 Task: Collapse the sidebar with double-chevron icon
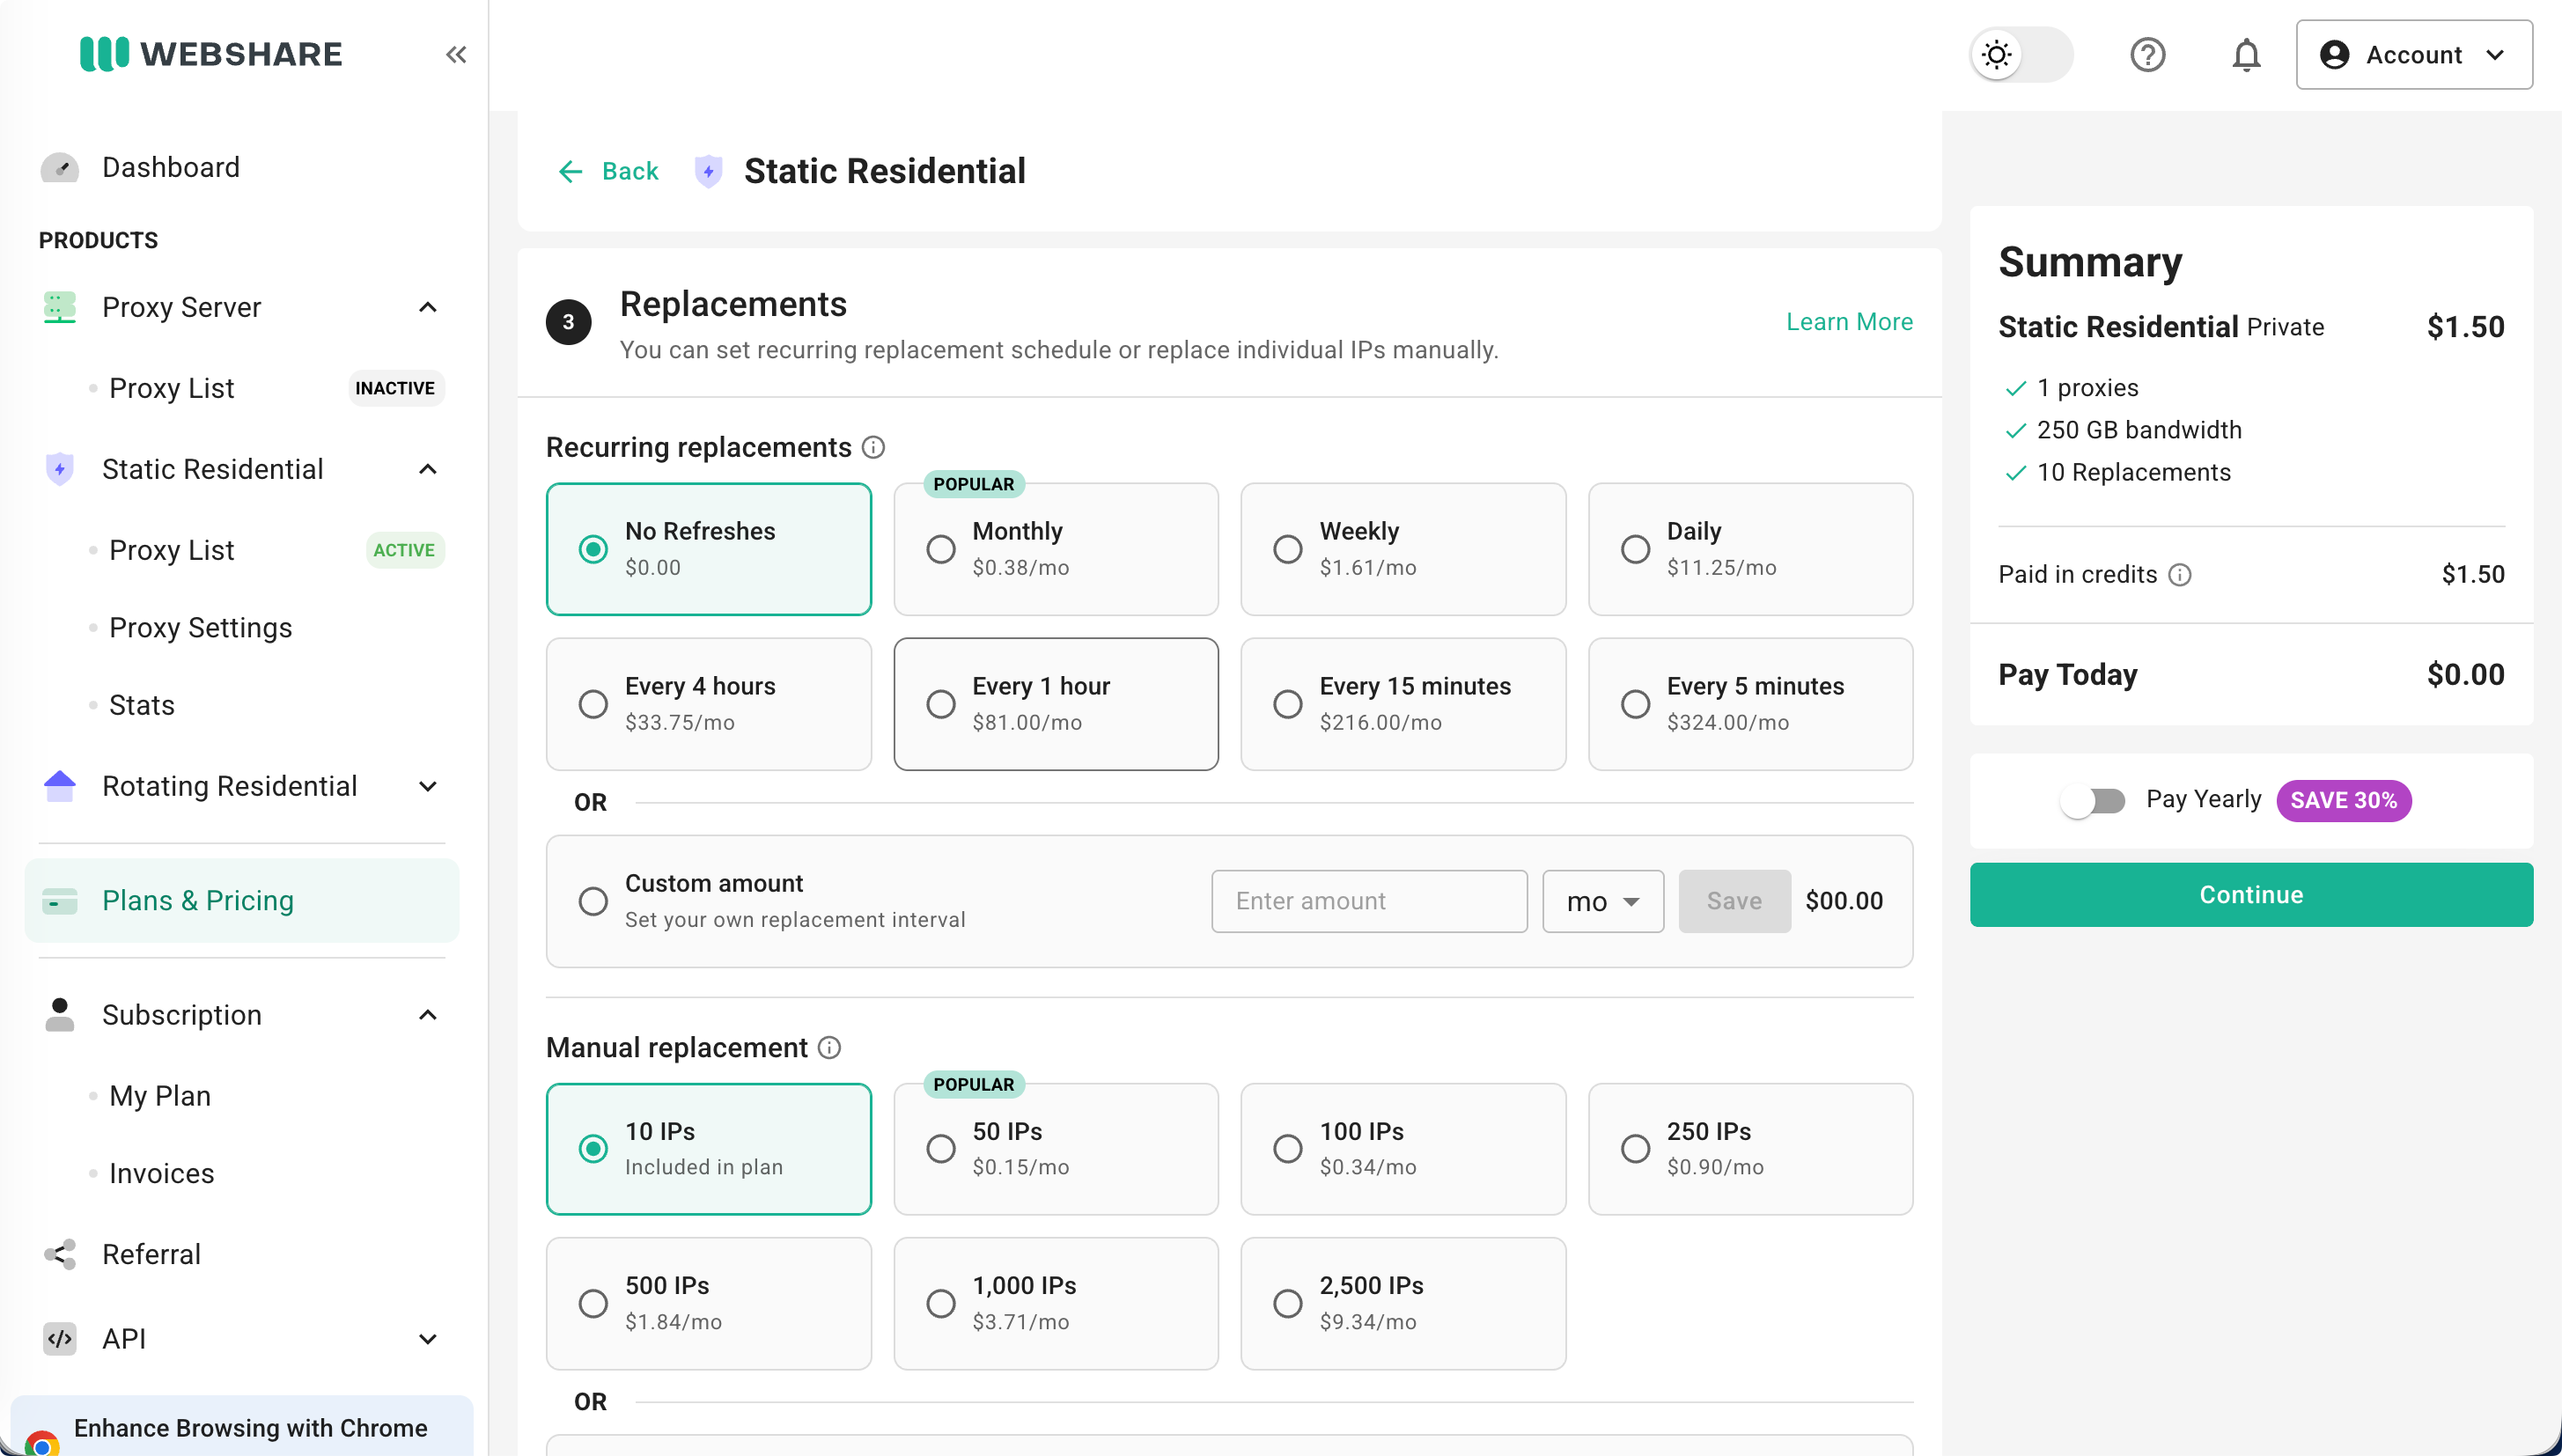456,54
